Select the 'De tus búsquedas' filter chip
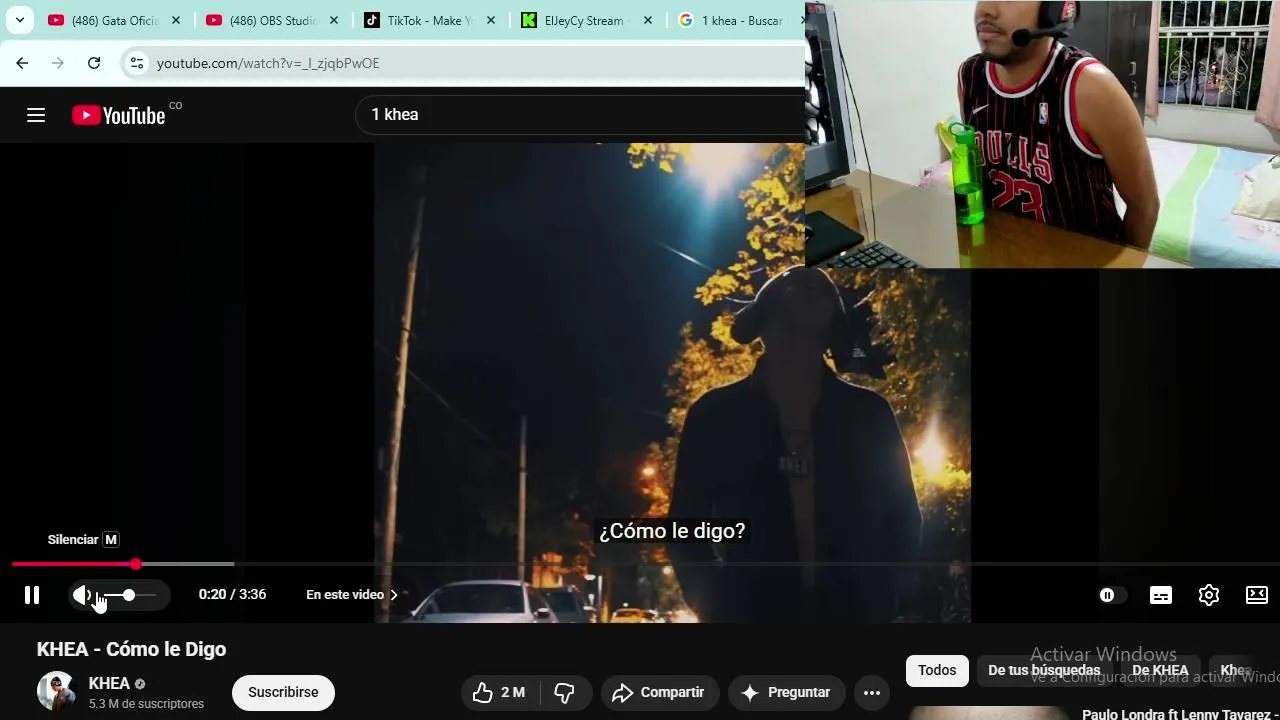1280x720 pixels. 1044,670
